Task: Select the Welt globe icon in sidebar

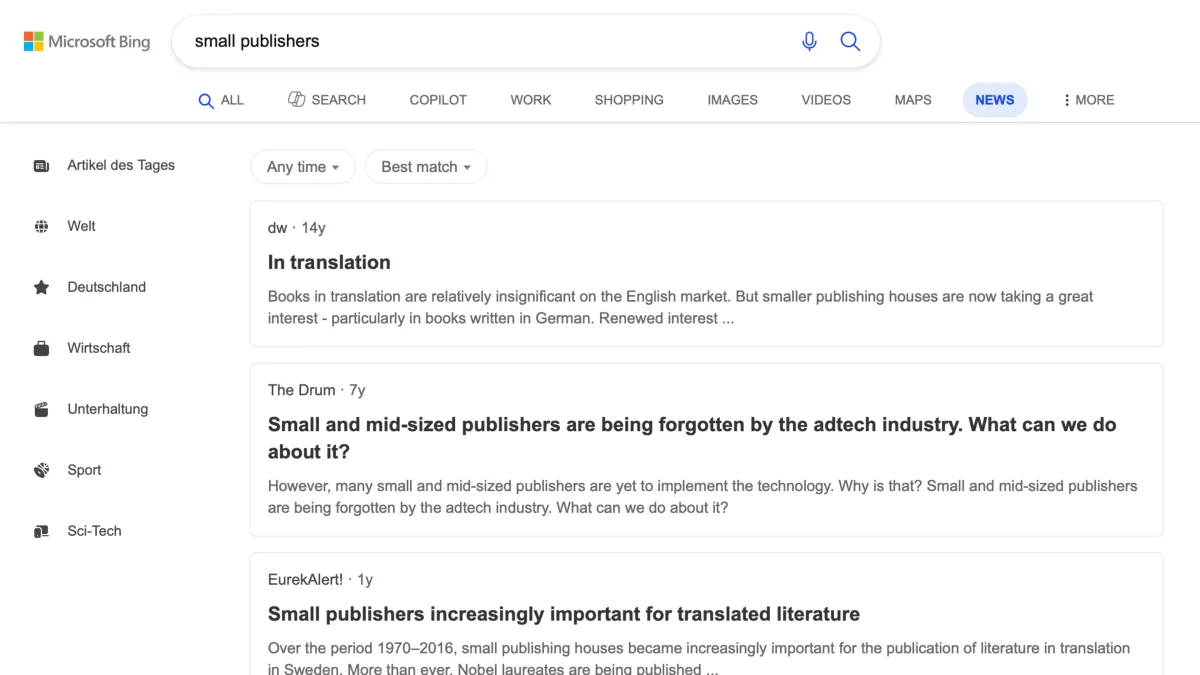Action: (41, 226)
